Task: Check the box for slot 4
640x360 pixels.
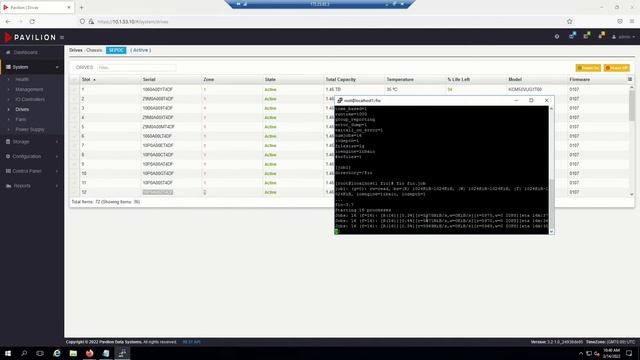Action: tap(74, 118)
